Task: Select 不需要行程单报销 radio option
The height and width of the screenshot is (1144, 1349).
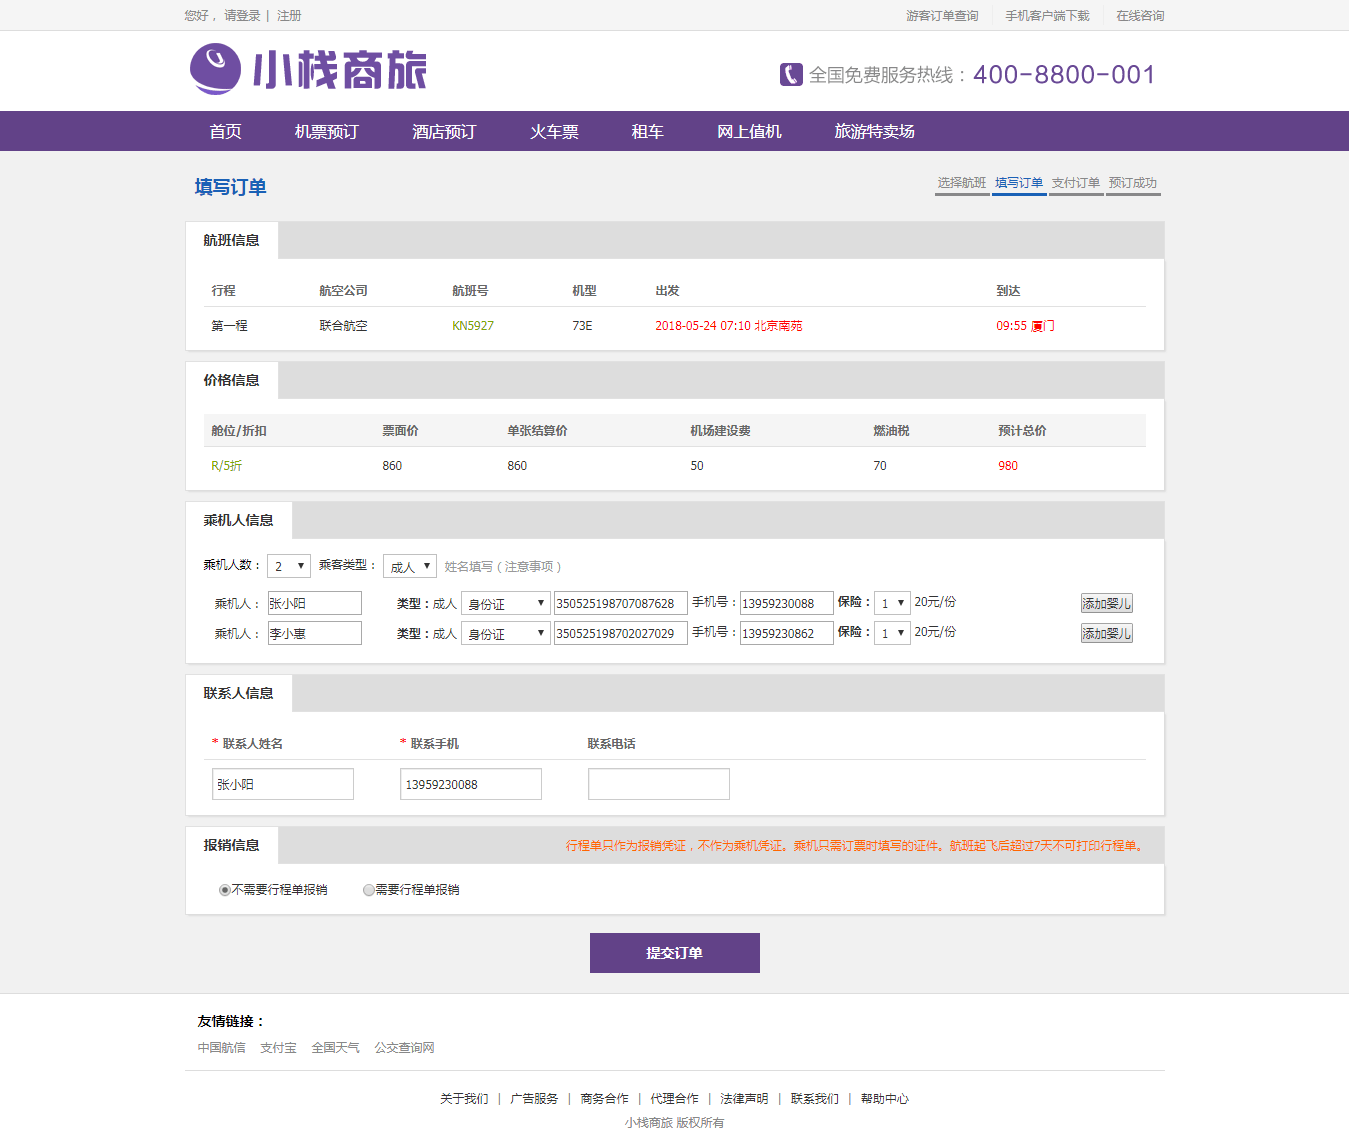Action: click(x=225, y=890)
